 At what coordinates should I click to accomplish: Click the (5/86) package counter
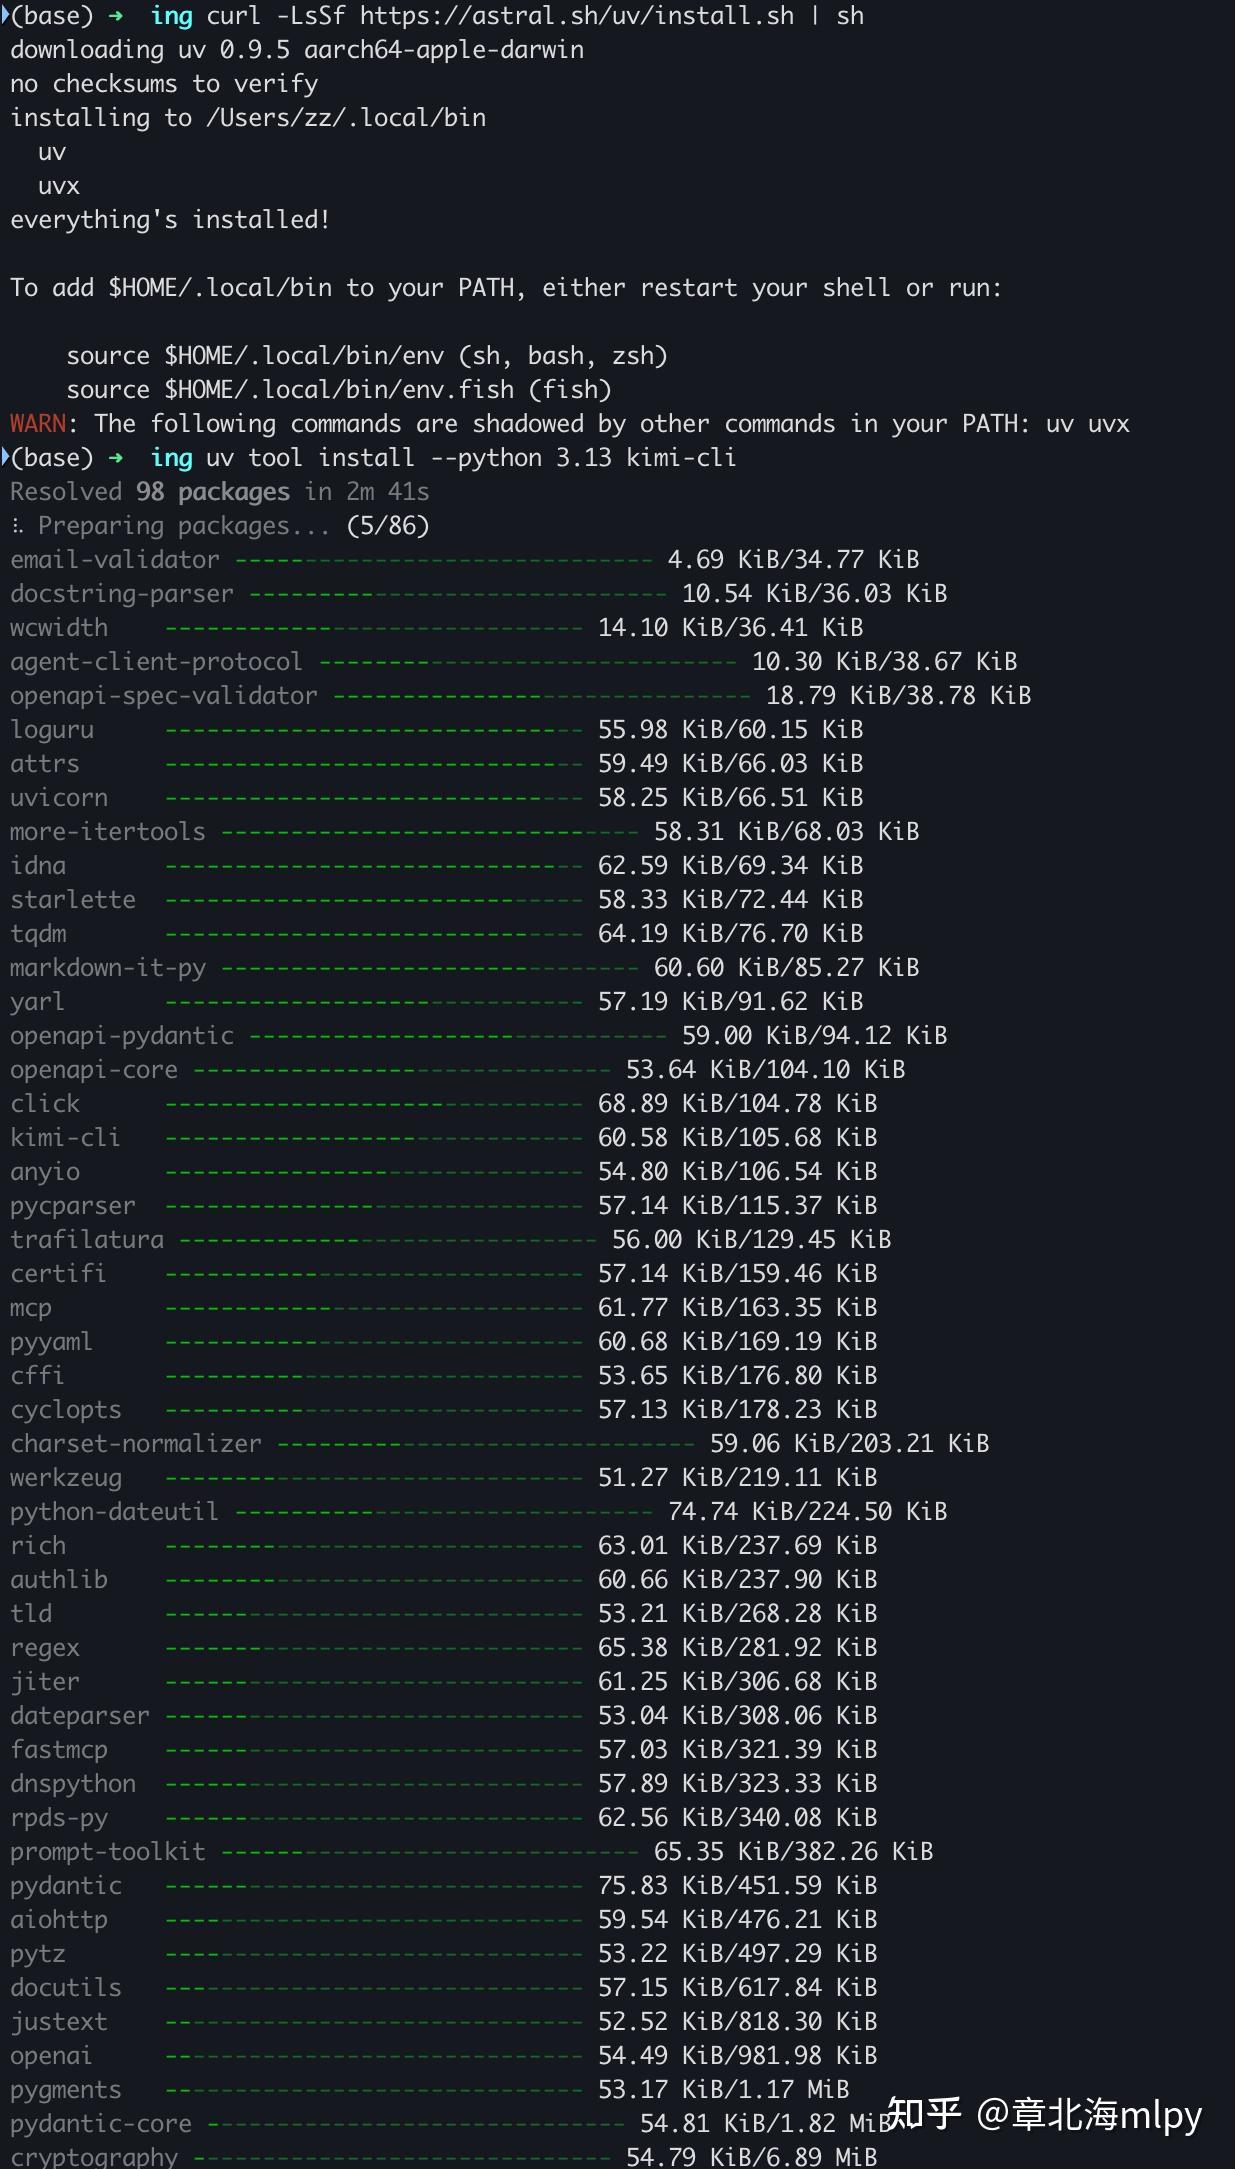388,526
